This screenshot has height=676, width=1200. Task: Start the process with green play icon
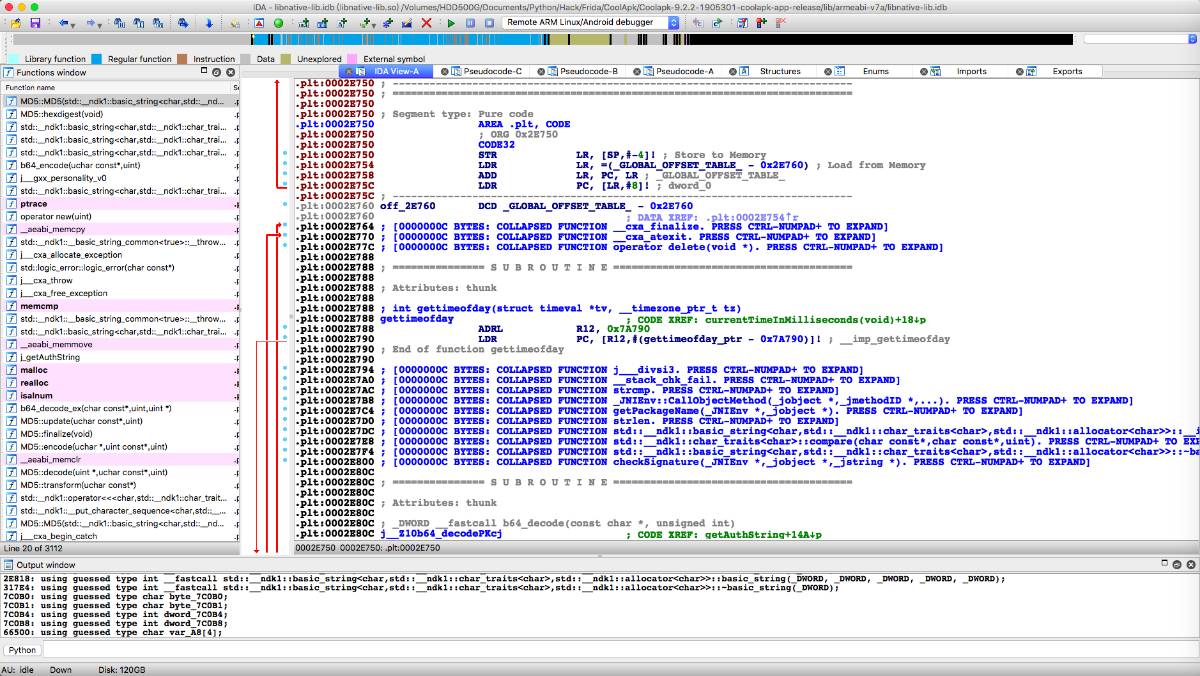[x=451, y=22]
